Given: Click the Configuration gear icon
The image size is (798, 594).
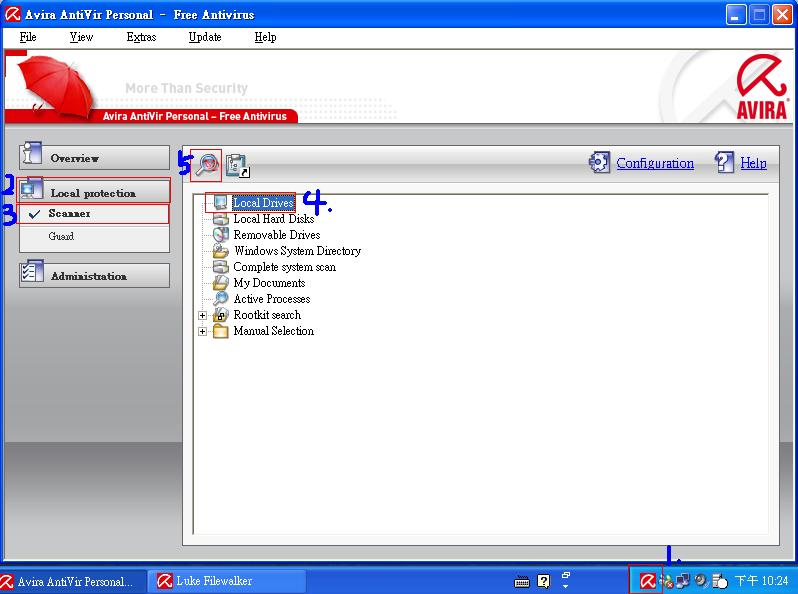Looking at the screenshot, I should [599, 163].
